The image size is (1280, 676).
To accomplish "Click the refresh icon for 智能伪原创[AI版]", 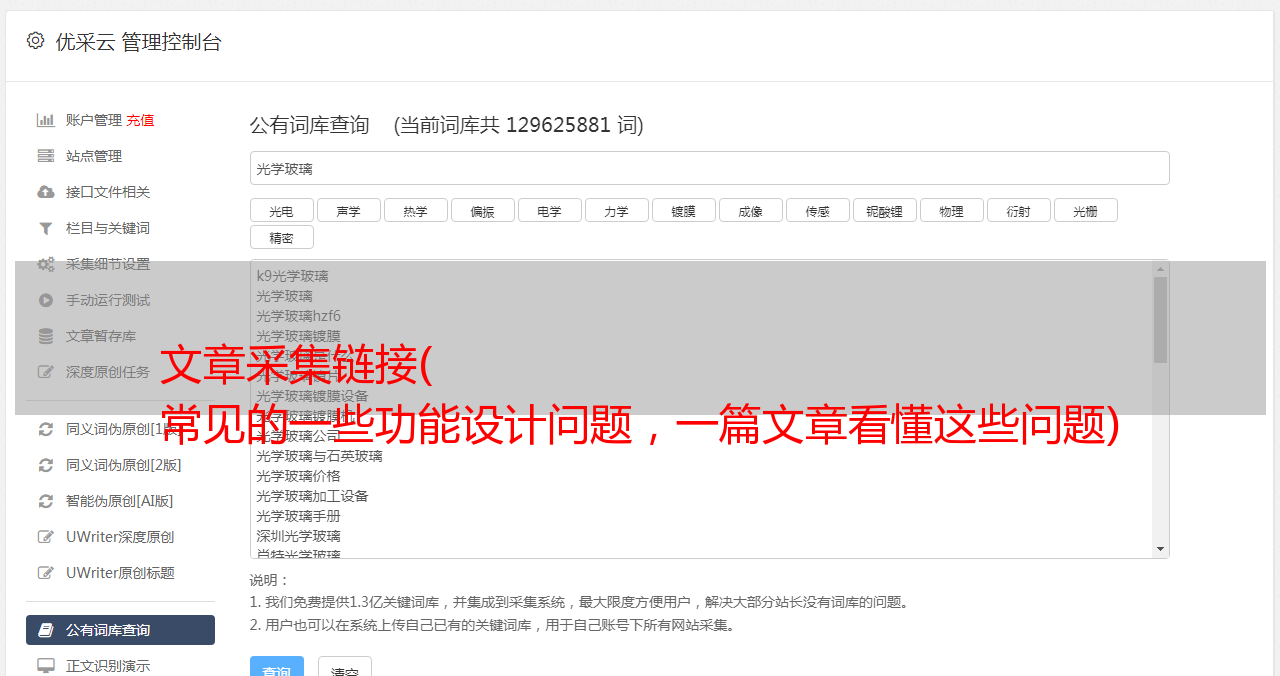I will [46, 501].
